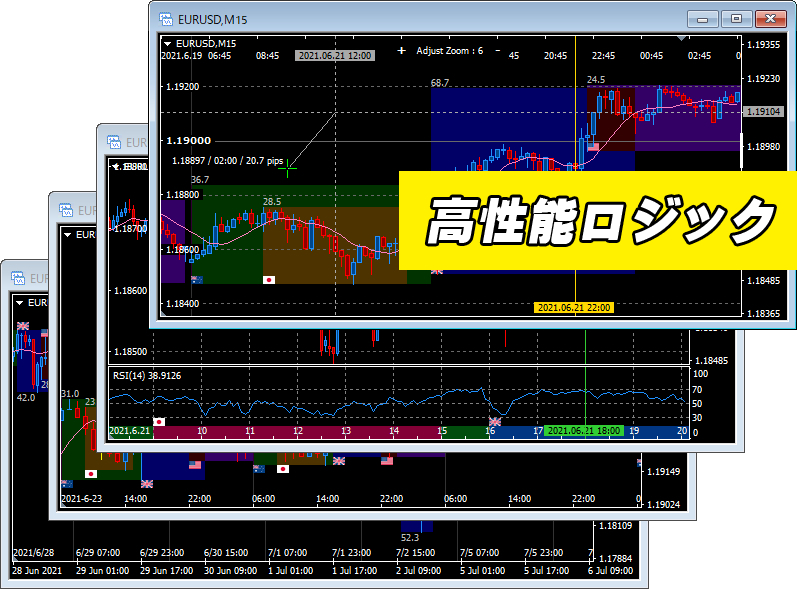The width and height of the screenshot is (797, 589).
Task: Click the 1.19104 current price tag
Action: [763, 112]
